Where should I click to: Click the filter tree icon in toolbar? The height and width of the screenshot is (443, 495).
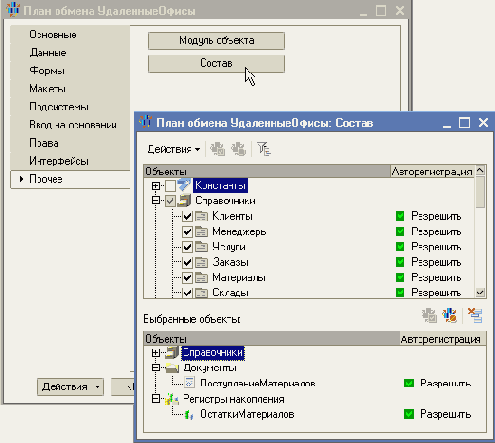point(264,149)
